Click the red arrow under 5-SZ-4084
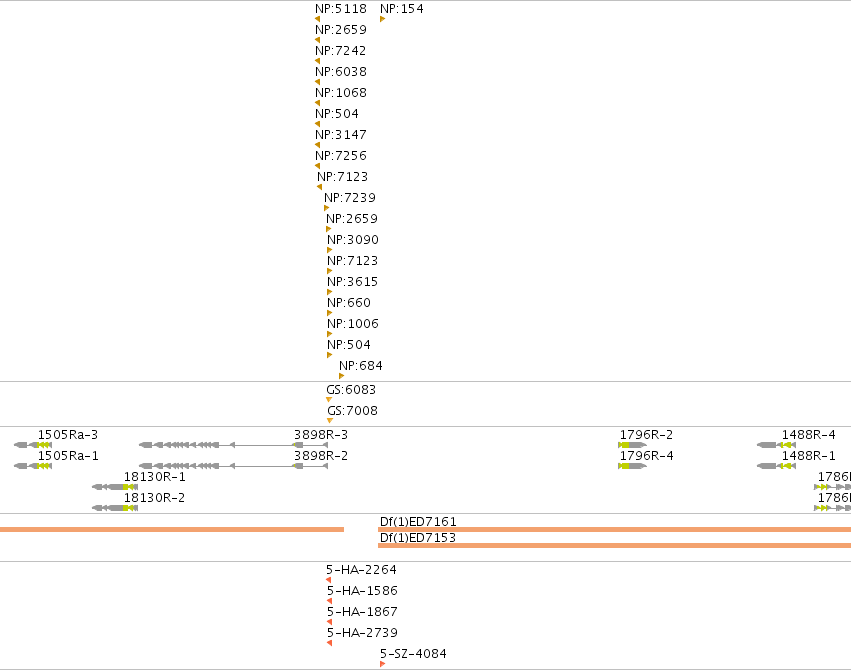851x670 pixels. pos(383,664)
